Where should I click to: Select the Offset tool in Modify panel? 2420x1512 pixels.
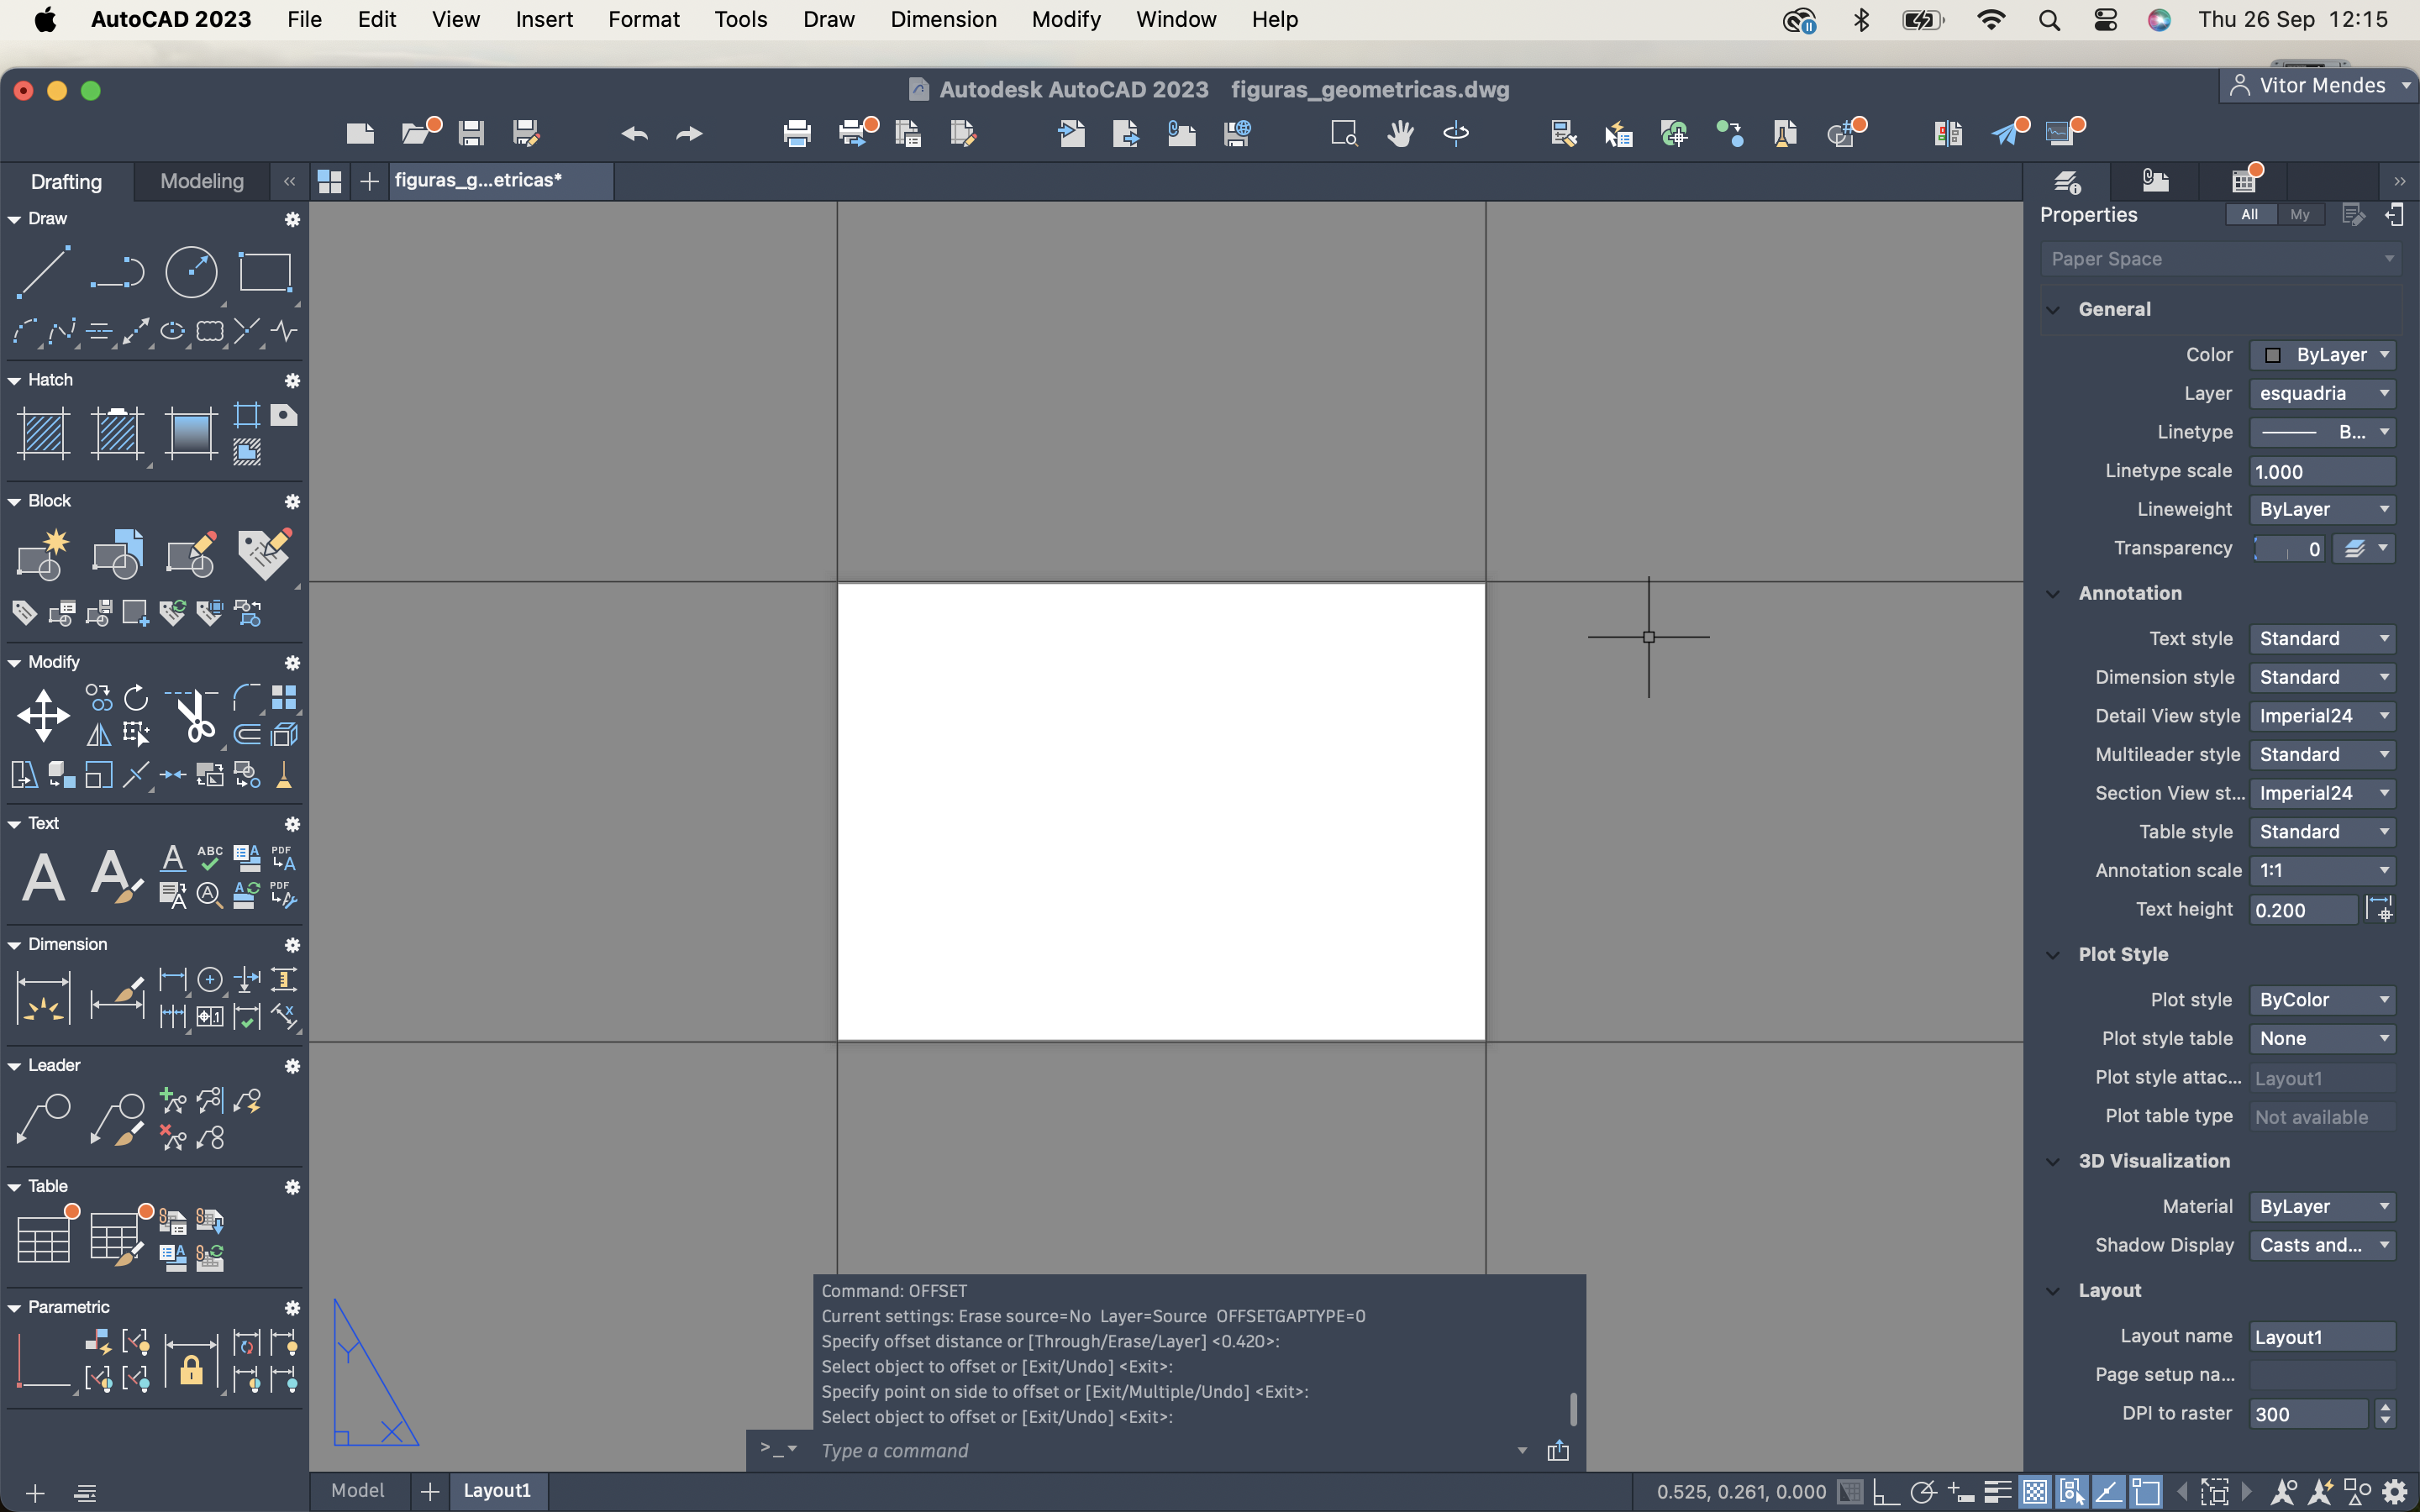[x=247, y=735]
